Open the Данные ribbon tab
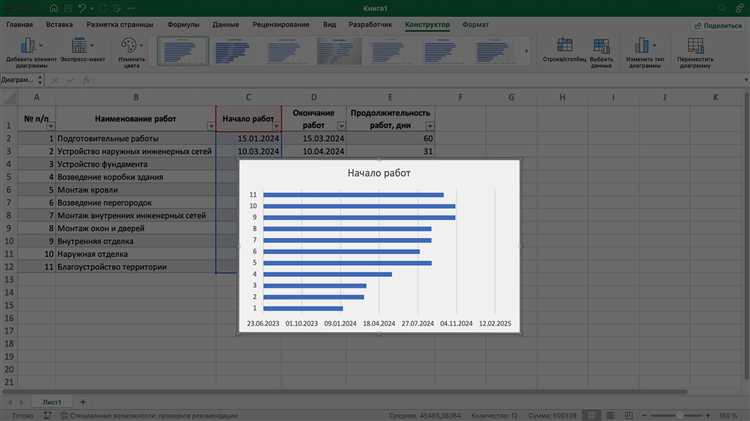The image size is (750, 421). pyautogui.click(x=226, y=24)
